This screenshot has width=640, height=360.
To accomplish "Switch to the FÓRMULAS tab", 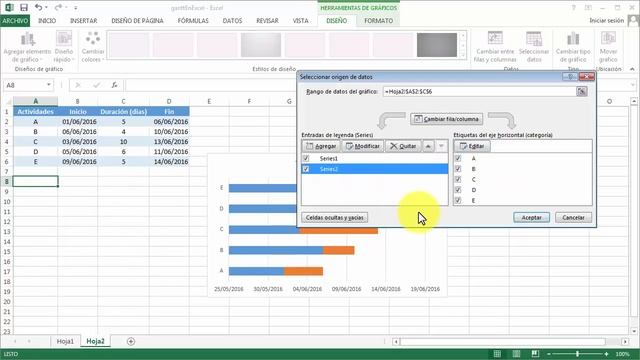I will click(193, 20).
